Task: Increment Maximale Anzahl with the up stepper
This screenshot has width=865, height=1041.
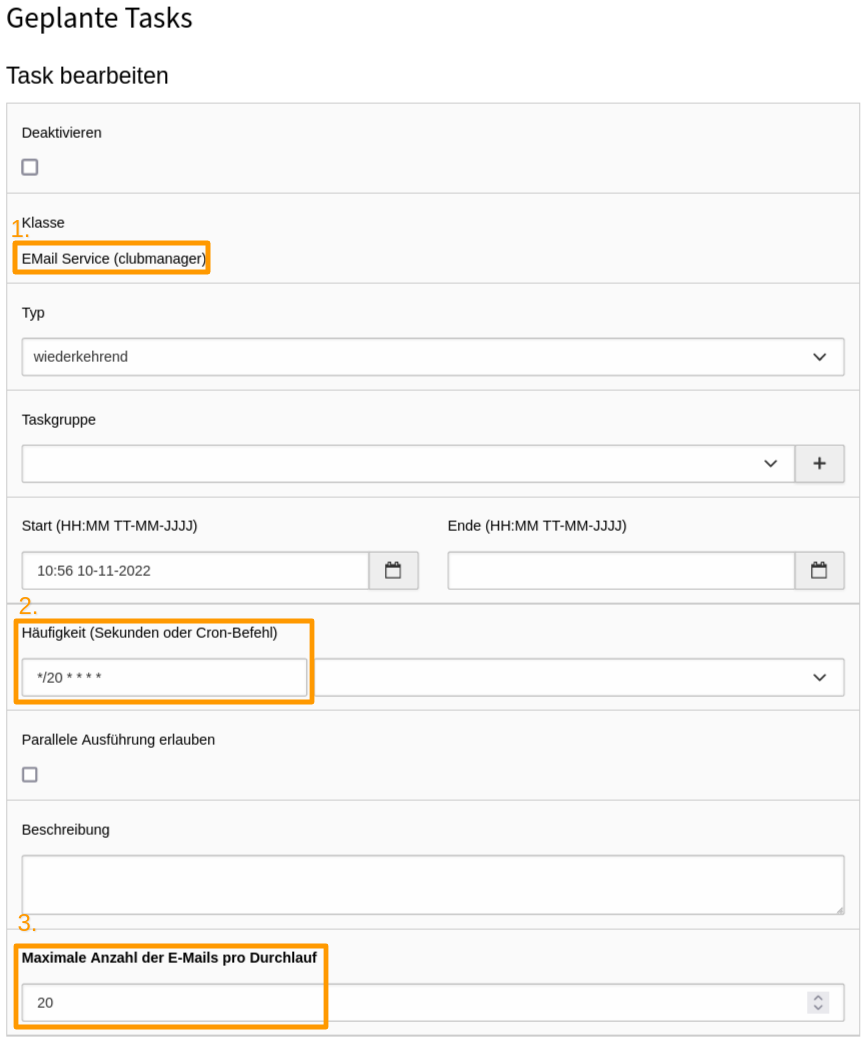Action: point(817,998)
